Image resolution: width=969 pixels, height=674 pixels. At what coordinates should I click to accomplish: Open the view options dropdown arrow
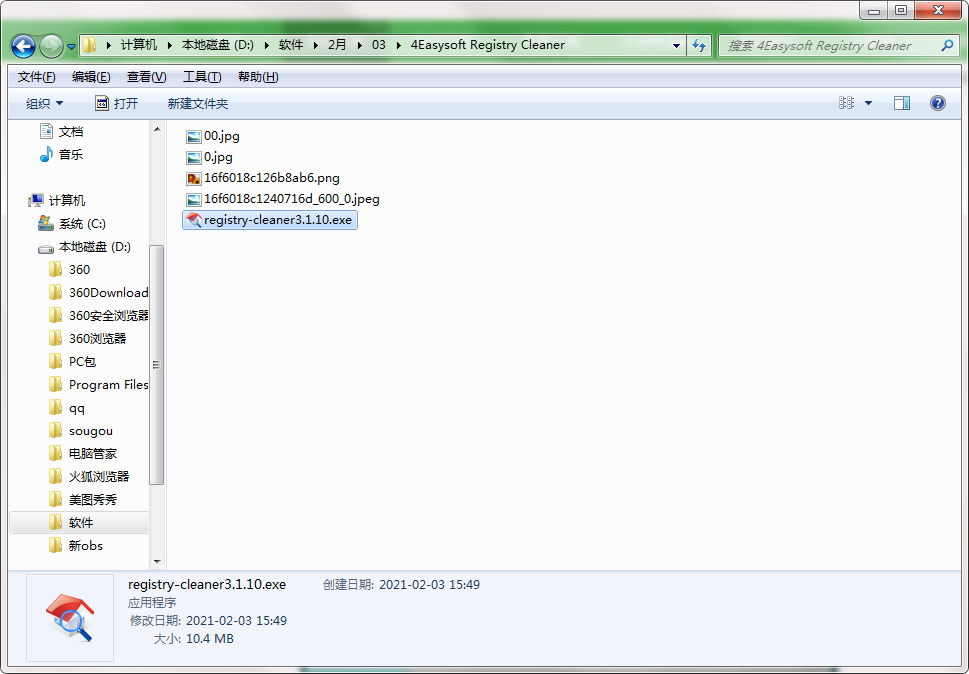tap(868, 103)
